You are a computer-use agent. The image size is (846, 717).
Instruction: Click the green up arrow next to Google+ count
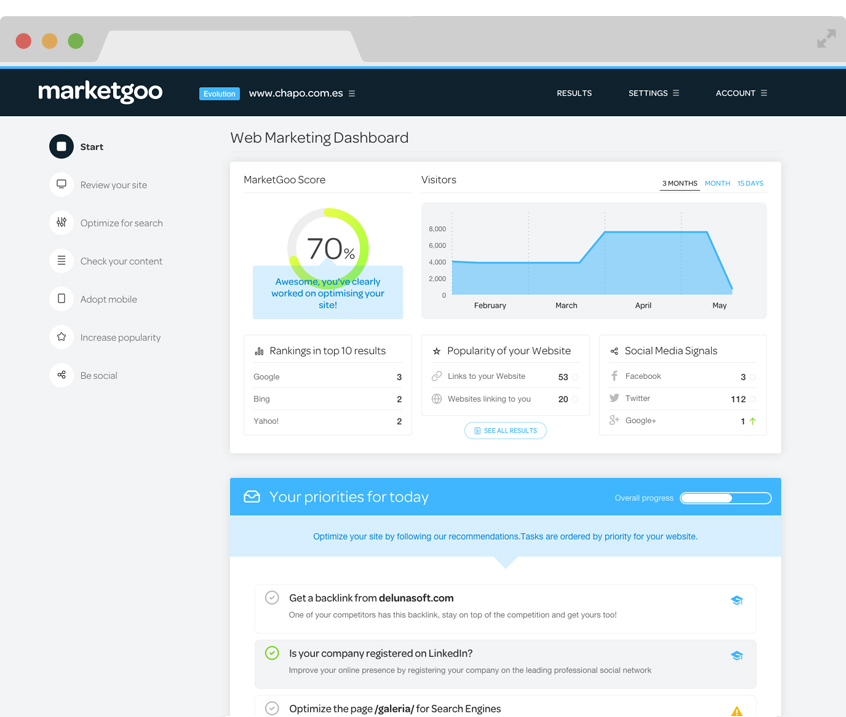(753, 421)
